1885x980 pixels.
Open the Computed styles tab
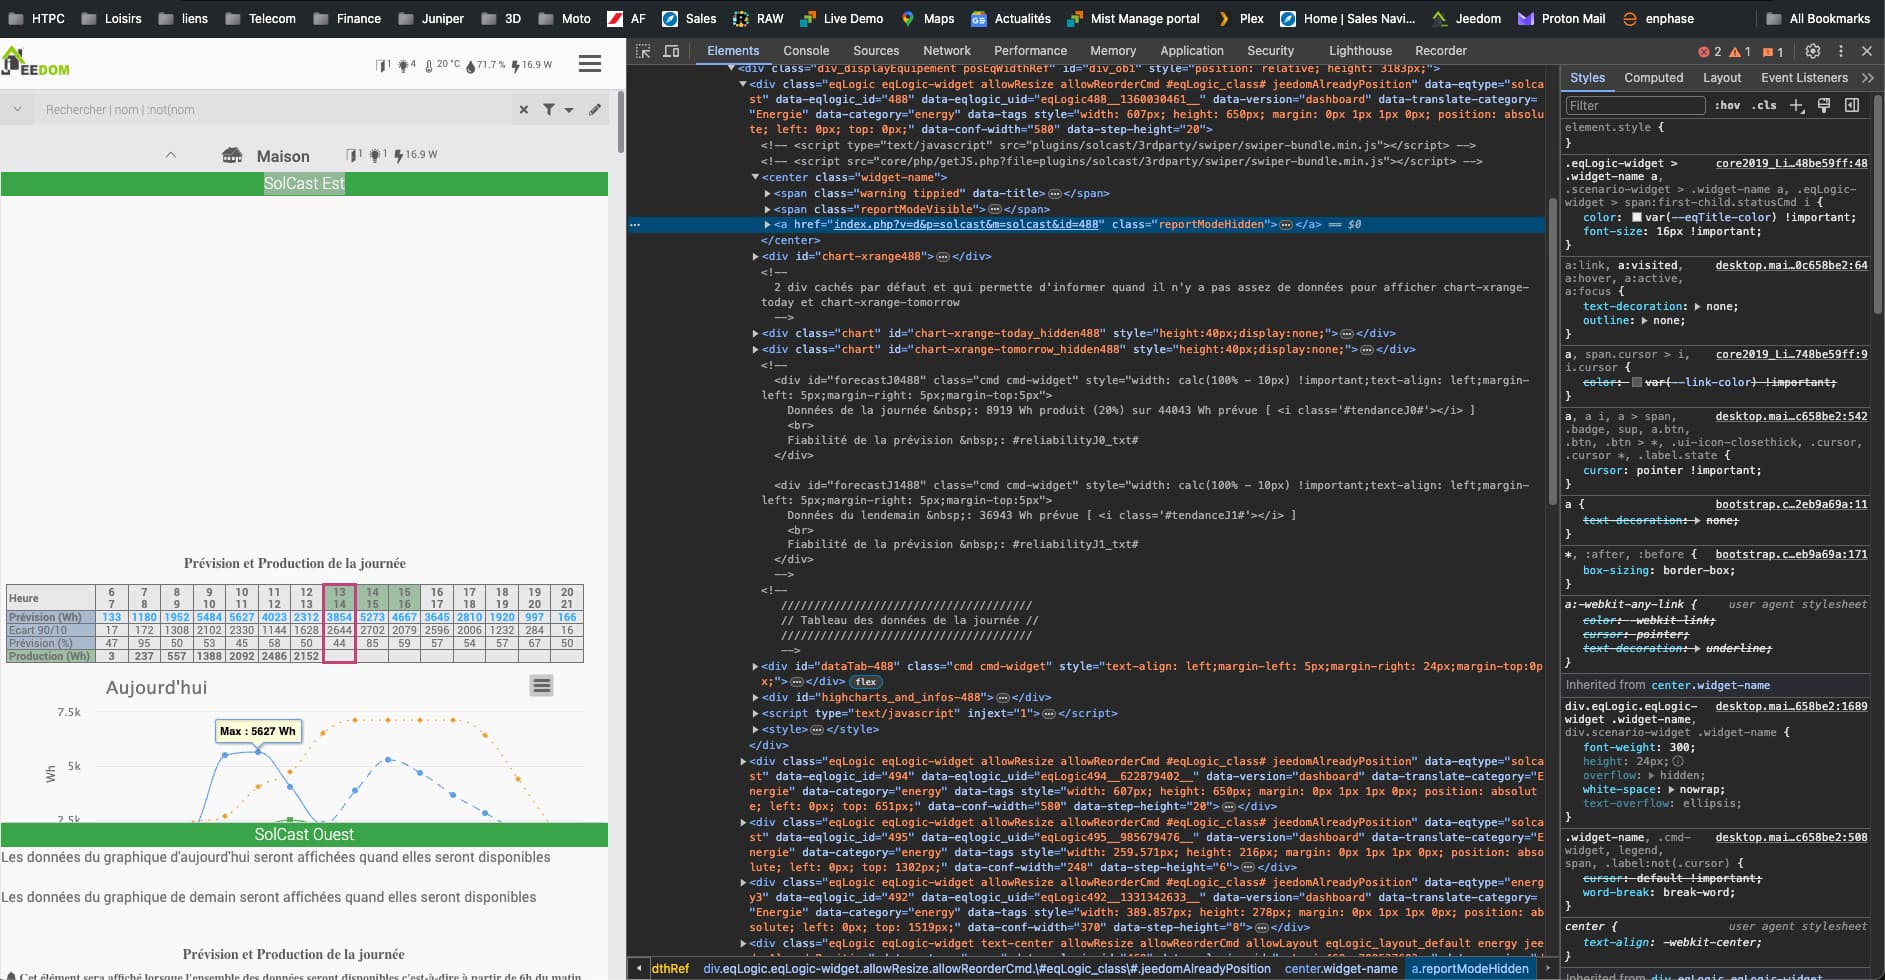(x=1653, y=78)
